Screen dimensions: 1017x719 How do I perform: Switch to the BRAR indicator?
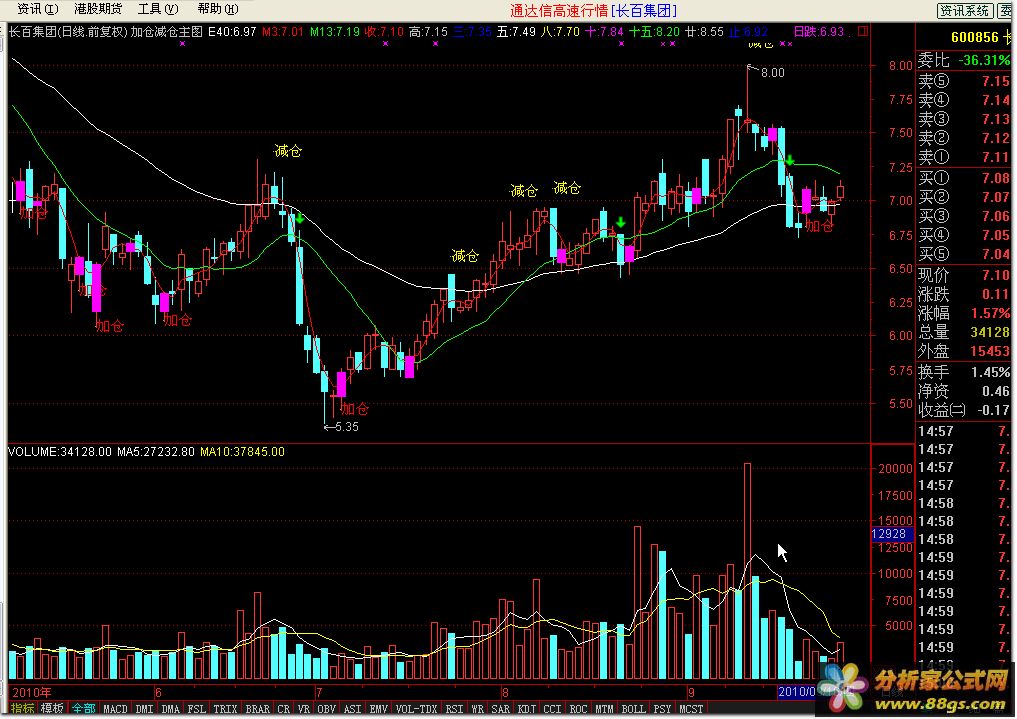[257, 709]
